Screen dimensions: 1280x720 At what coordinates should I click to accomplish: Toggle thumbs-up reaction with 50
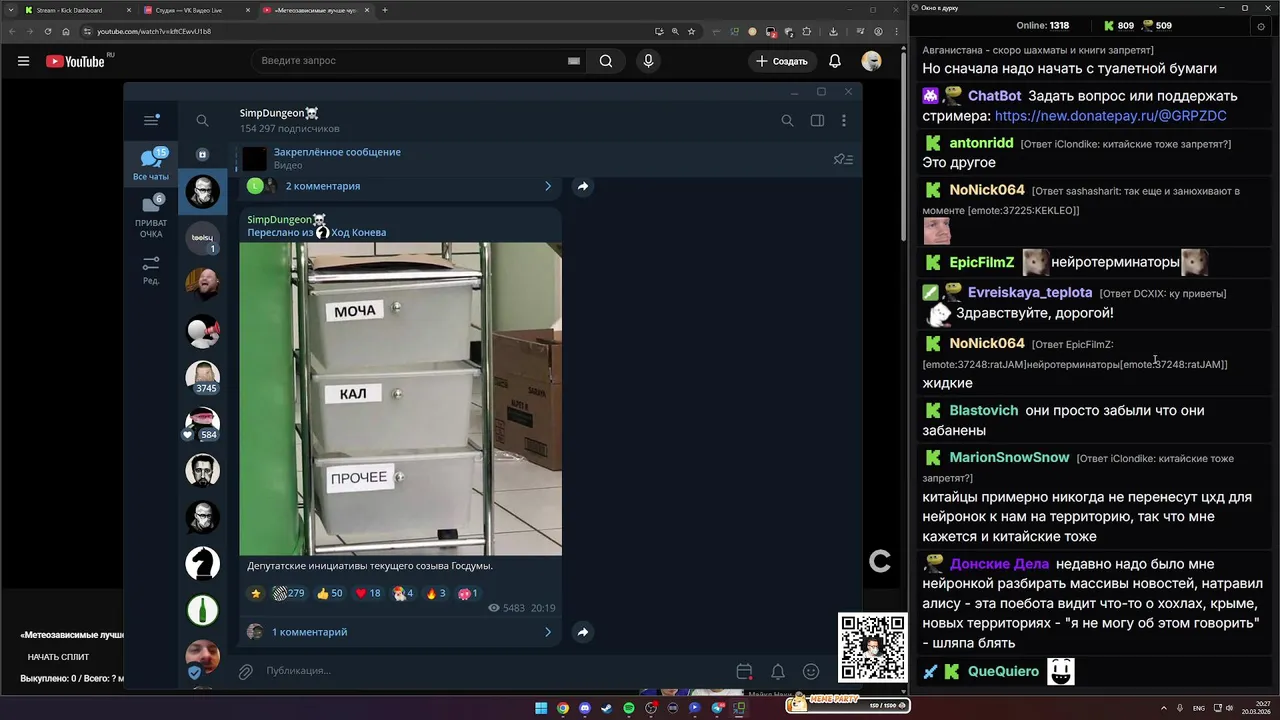pyautogui.click(x=330, y=593)
